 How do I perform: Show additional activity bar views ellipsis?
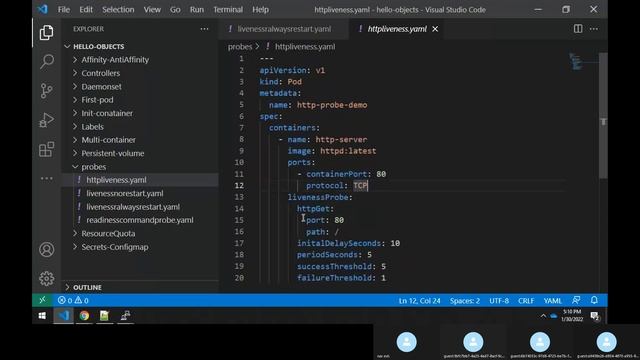pos(47,178)
